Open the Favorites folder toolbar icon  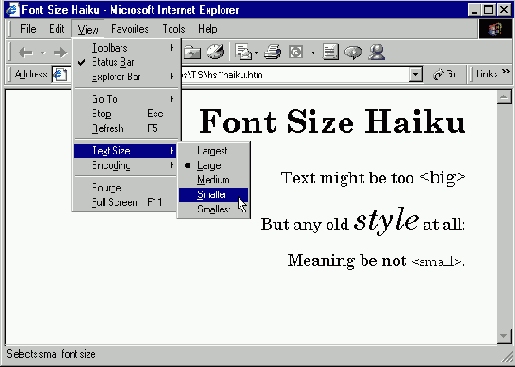coord(192,52)
